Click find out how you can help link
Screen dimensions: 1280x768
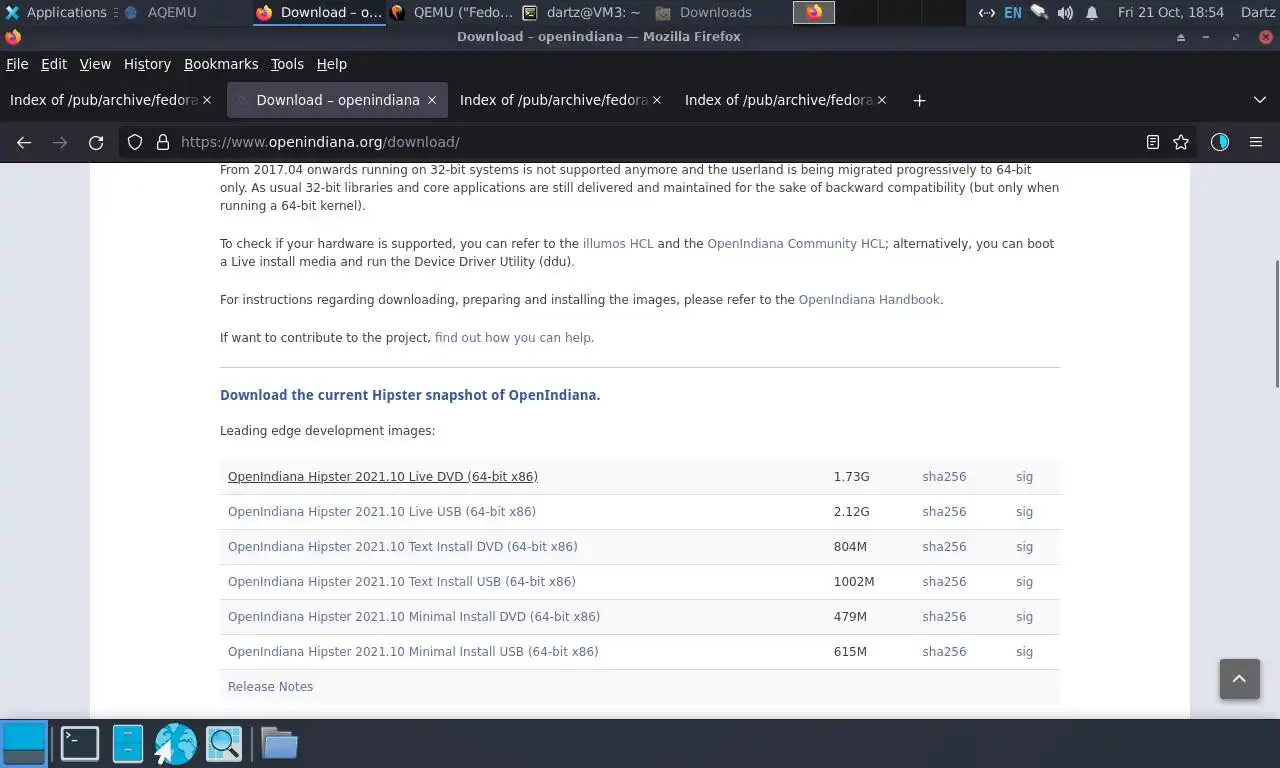[514, 337]
